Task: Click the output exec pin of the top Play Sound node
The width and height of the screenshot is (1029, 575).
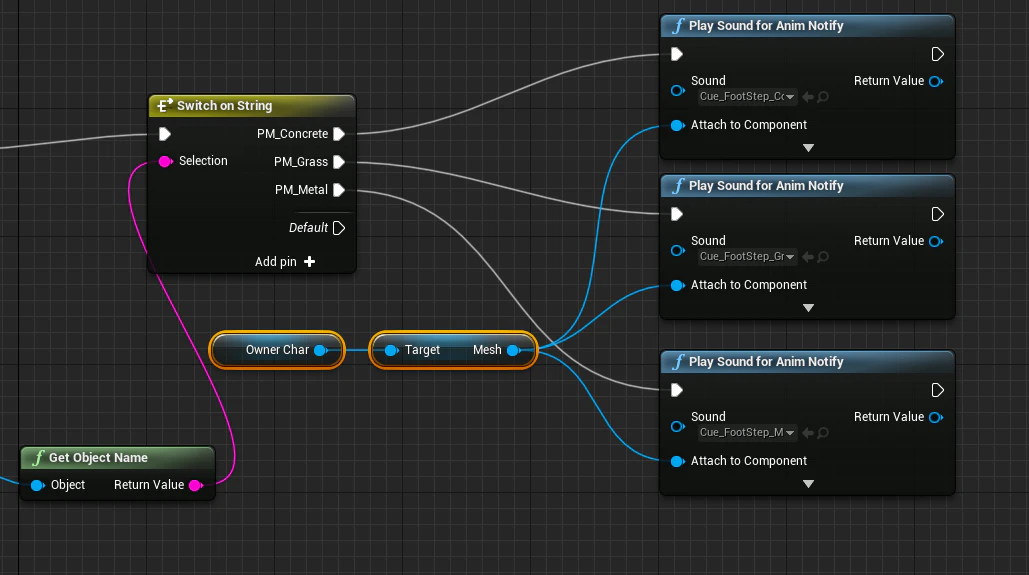Action: (x=938, y=54)
